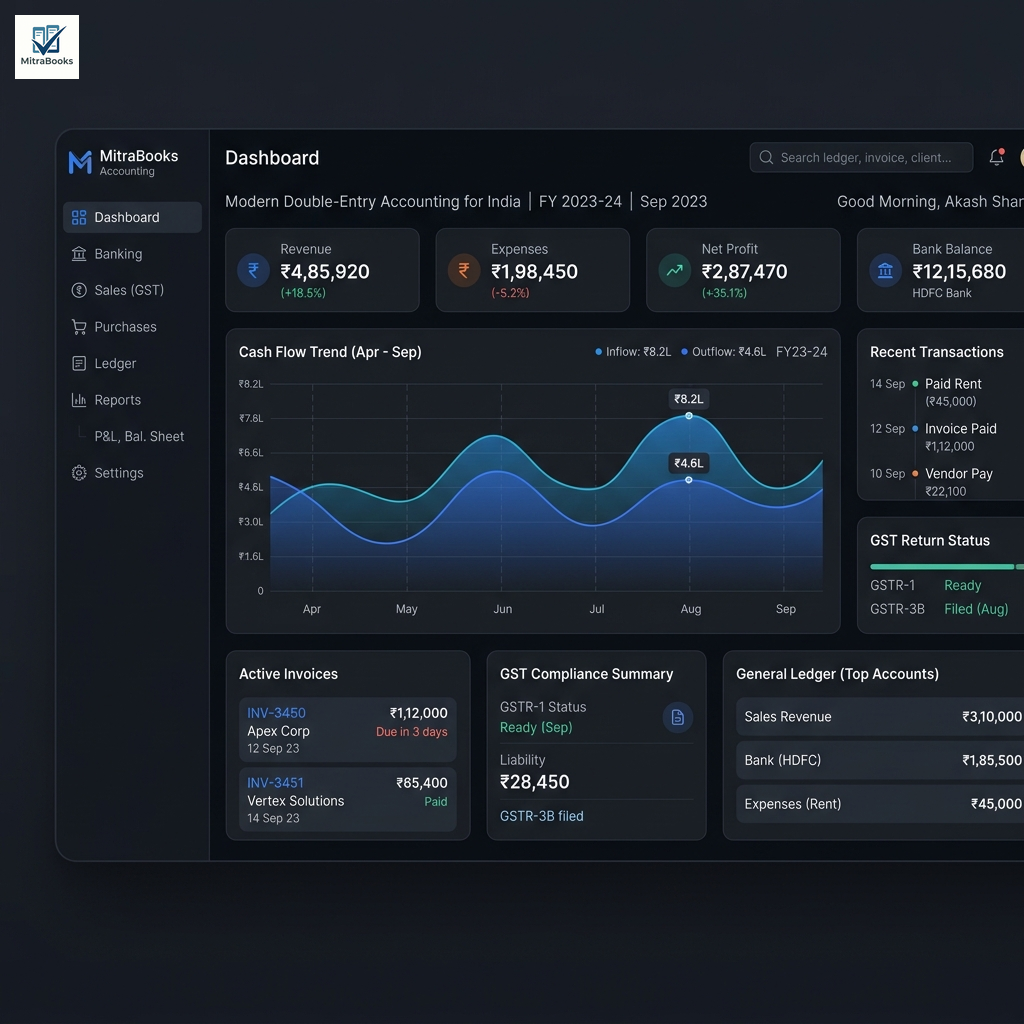Open the Banking menu item

pyautogui.click(x=132, y=254)
